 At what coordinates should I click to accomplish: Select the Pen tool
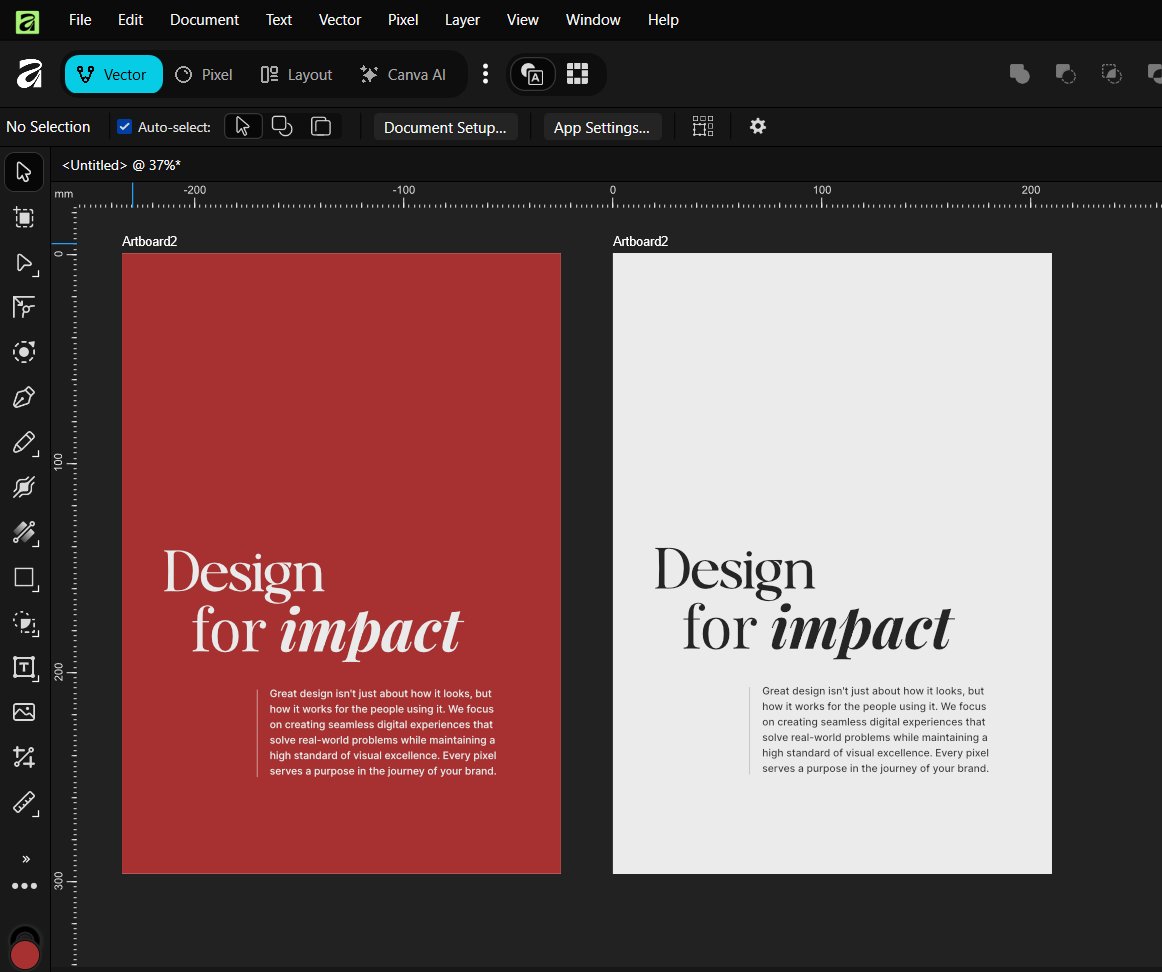[x=24, y=397]
